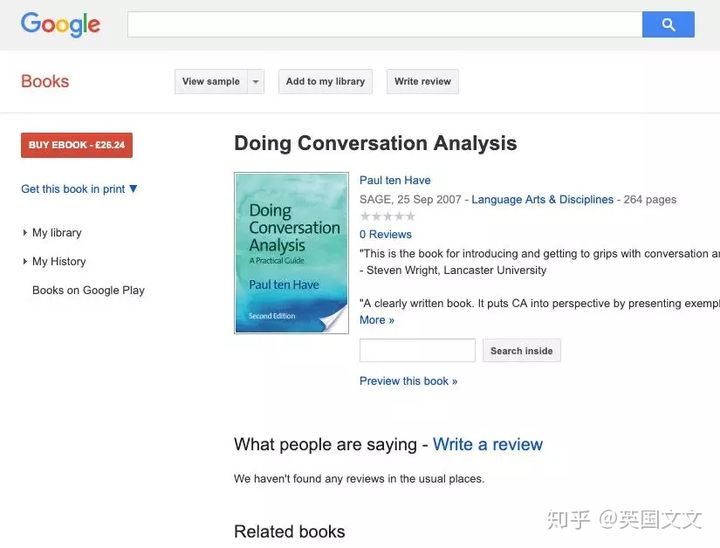720x548 pixels.
Task: Open the View sample dropdown arrow
Action: pyautogui.click(x=256, y=81)
